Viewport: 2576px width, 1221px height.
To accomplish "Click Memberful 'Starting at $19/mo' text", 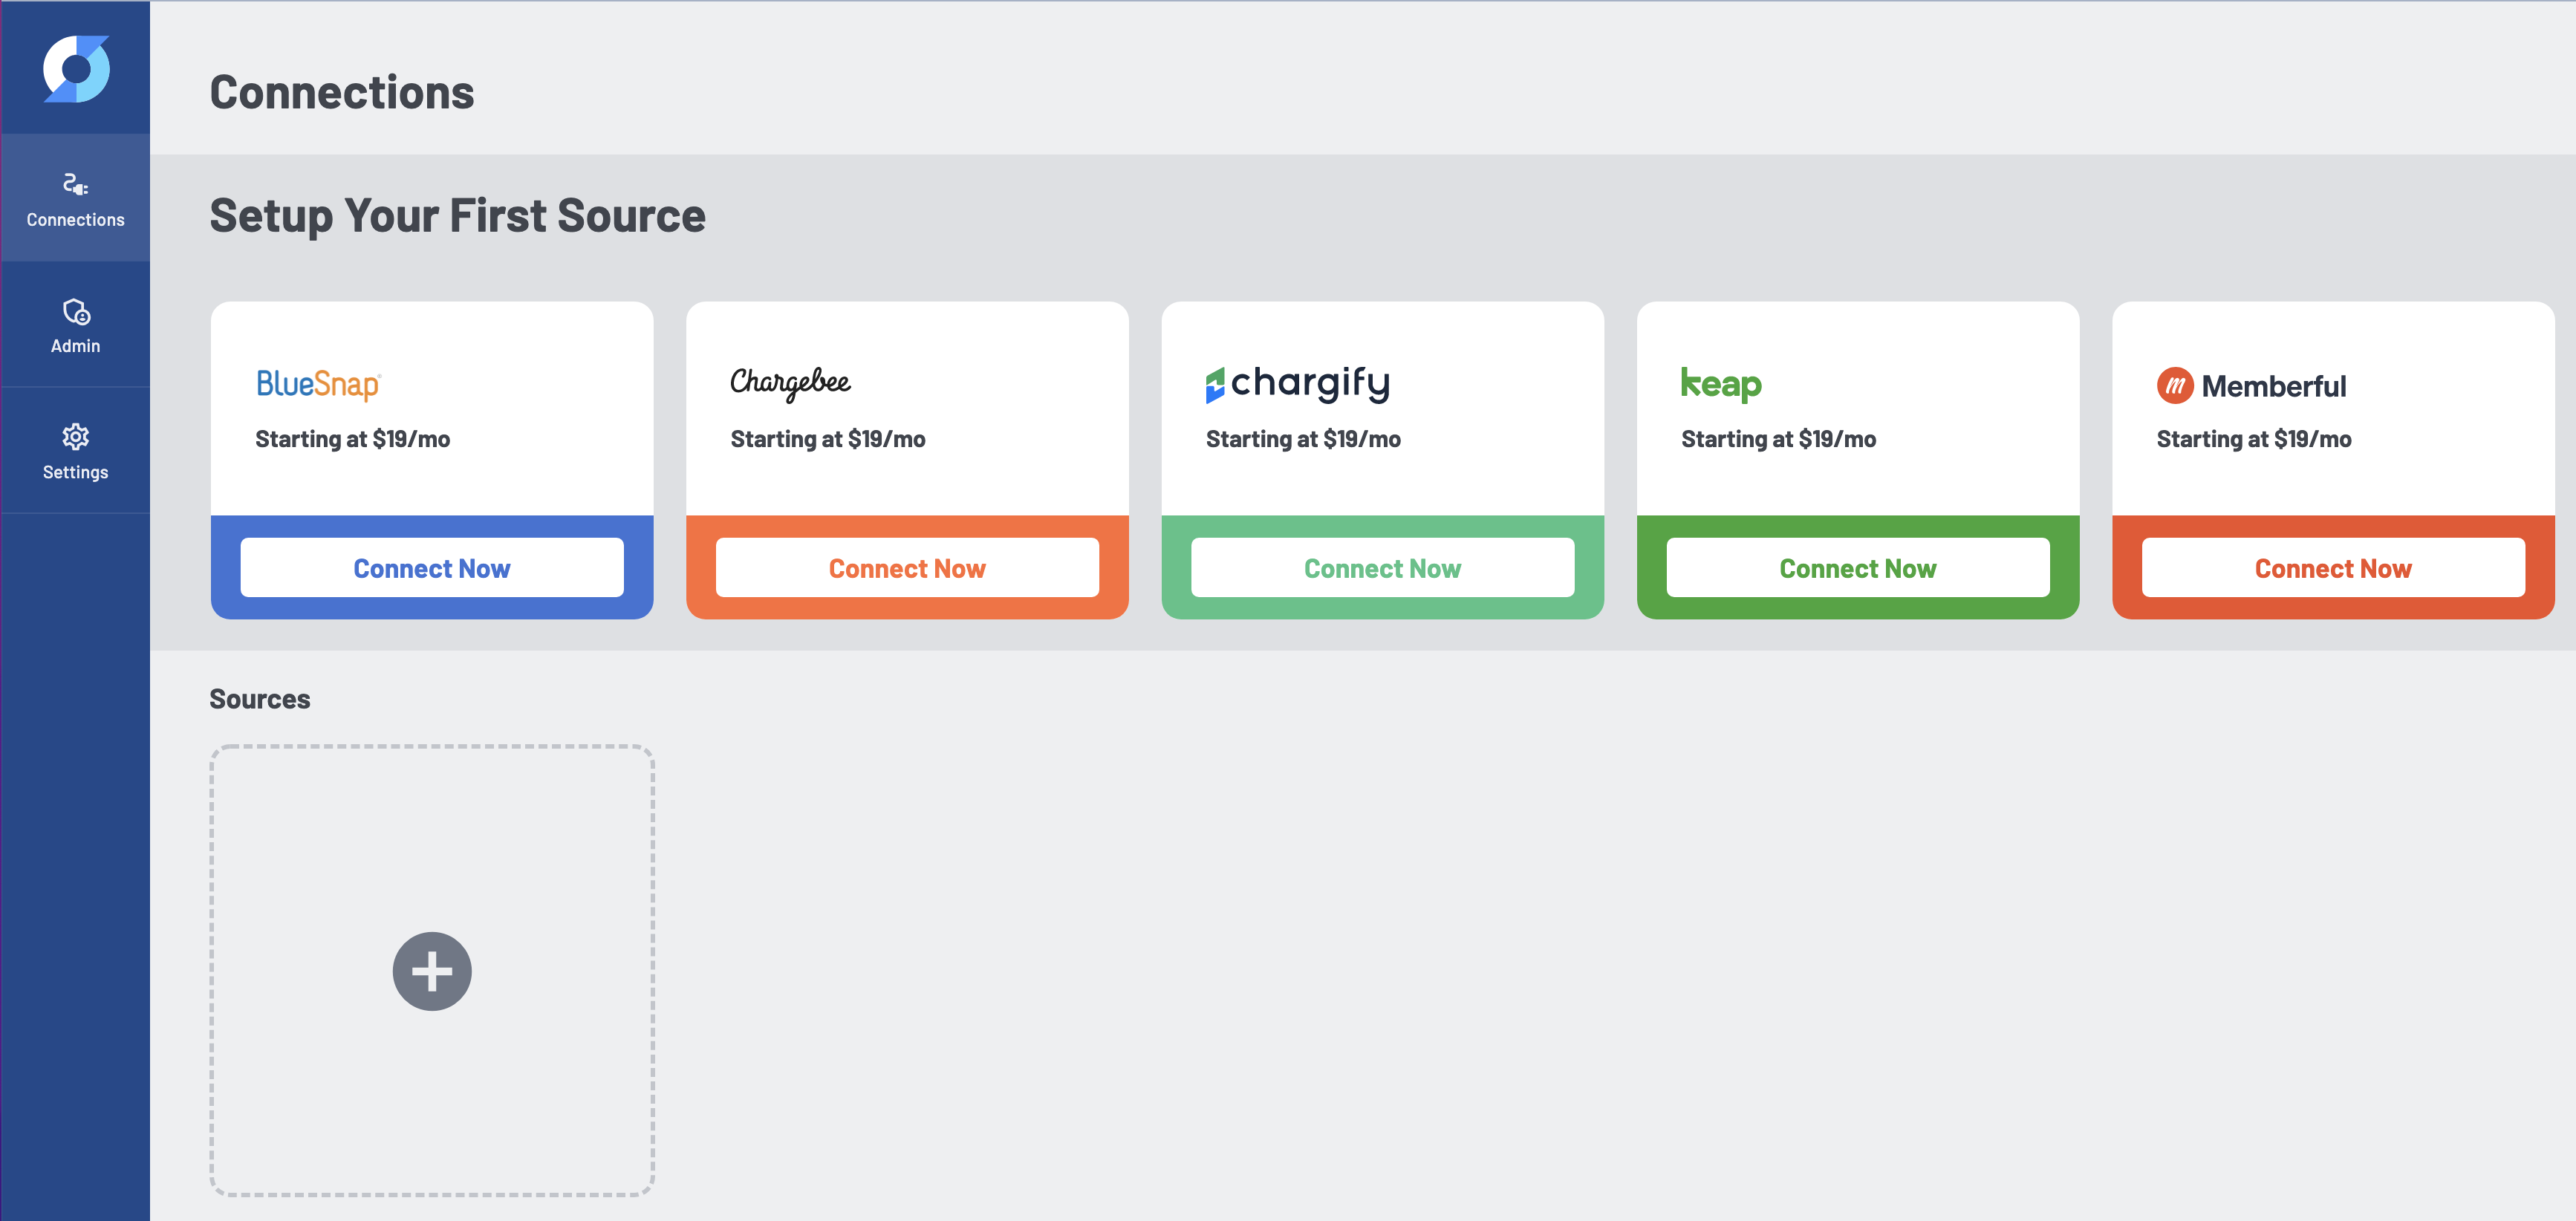I will coord(2254,439).
